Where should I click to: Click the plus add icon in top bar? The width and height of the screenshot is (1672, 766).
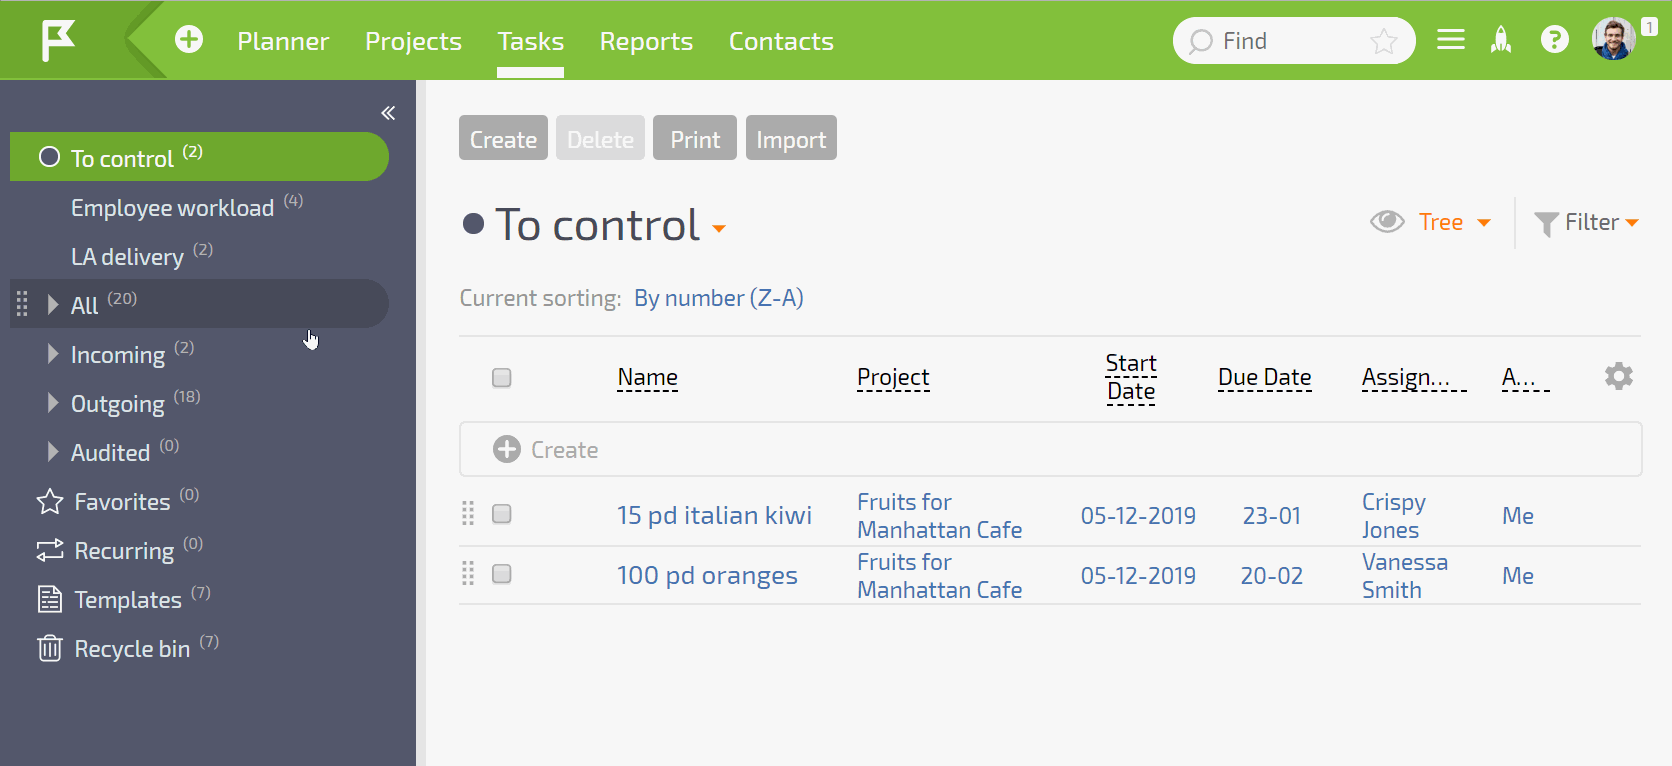(x=189, y=40)
